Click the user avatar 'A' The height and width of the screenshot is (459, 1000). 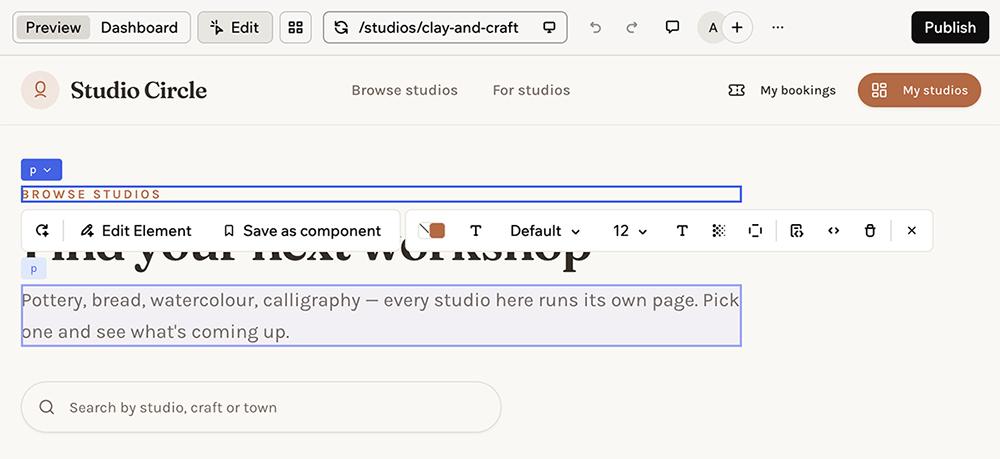(x=712, y=27)
